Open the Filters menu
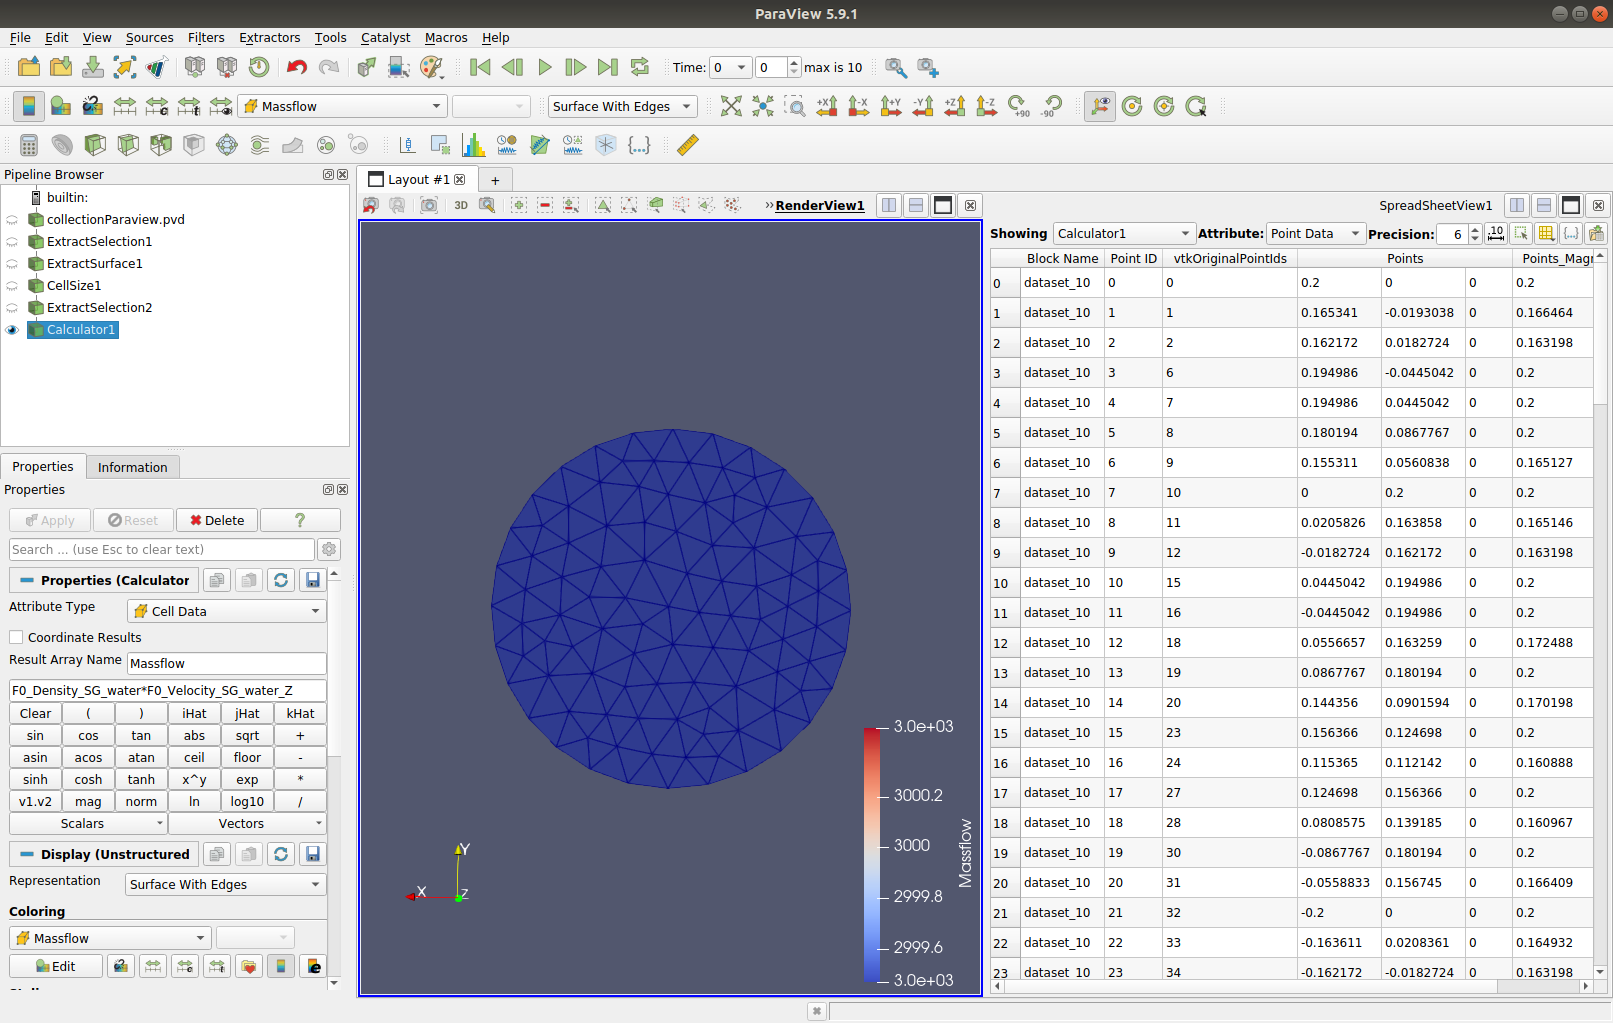 (x=206, y=37)
